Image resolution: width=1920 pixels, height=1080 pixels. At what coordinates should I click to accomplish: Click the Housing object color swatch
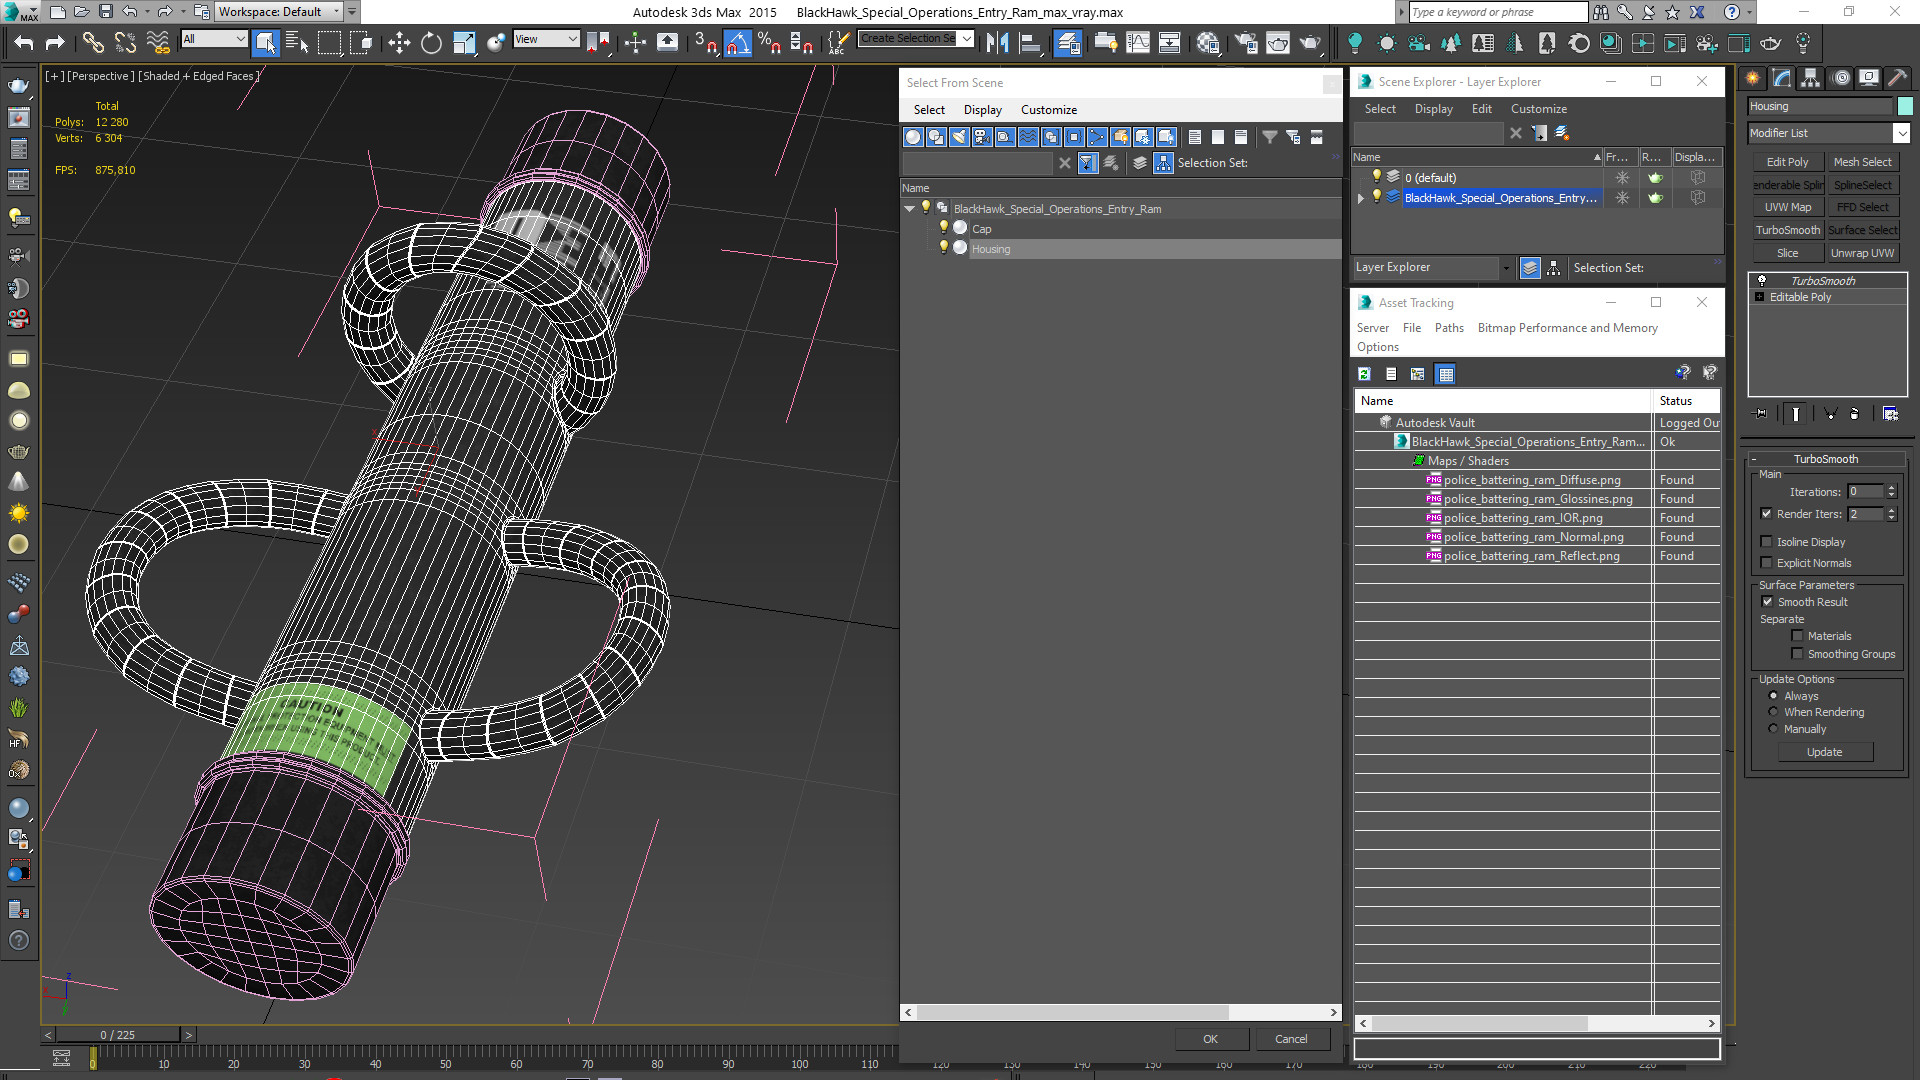pos(1905,106)
